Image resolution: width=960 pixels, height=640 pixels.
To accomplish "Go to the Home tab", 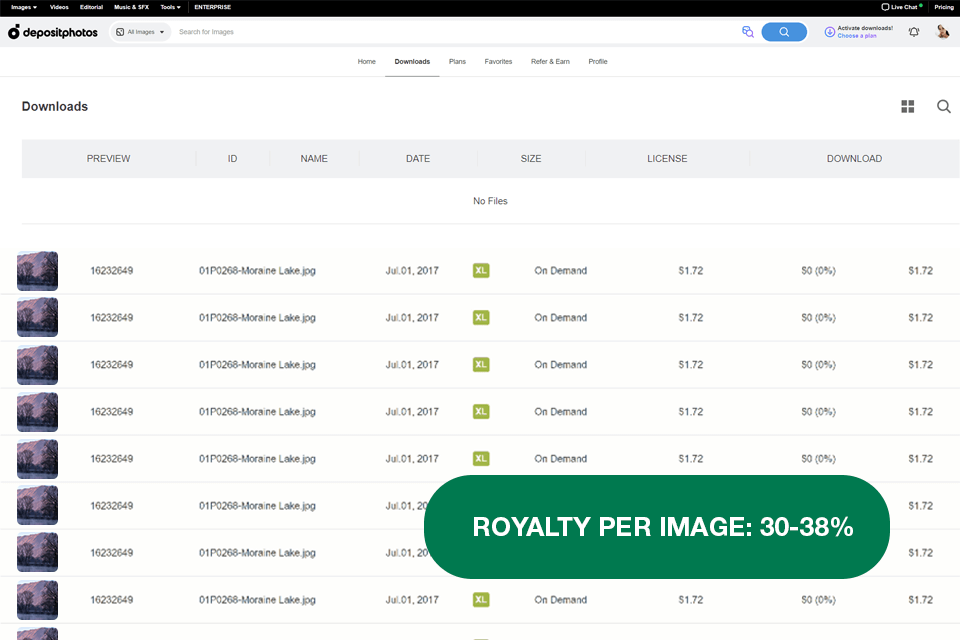I will 367,62.
